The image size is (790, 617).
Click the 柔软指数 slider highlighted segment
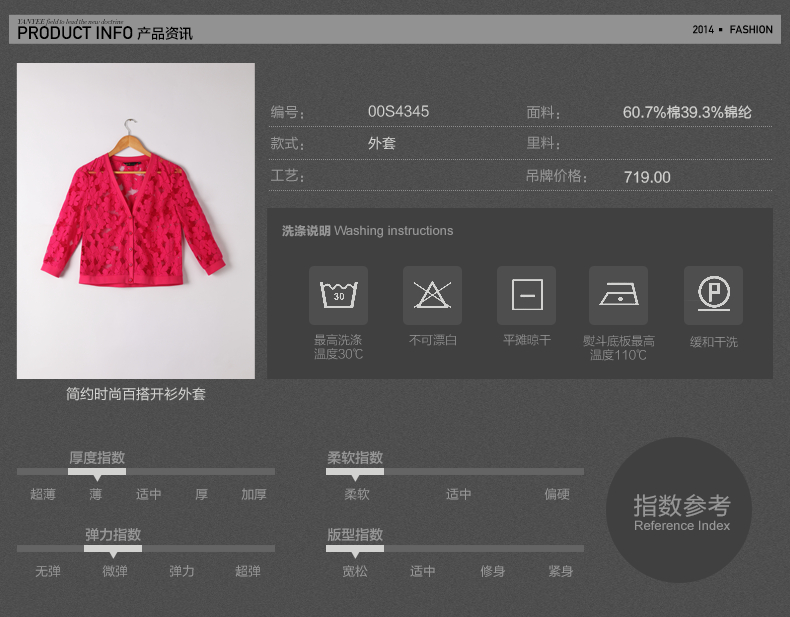(355, 471)
